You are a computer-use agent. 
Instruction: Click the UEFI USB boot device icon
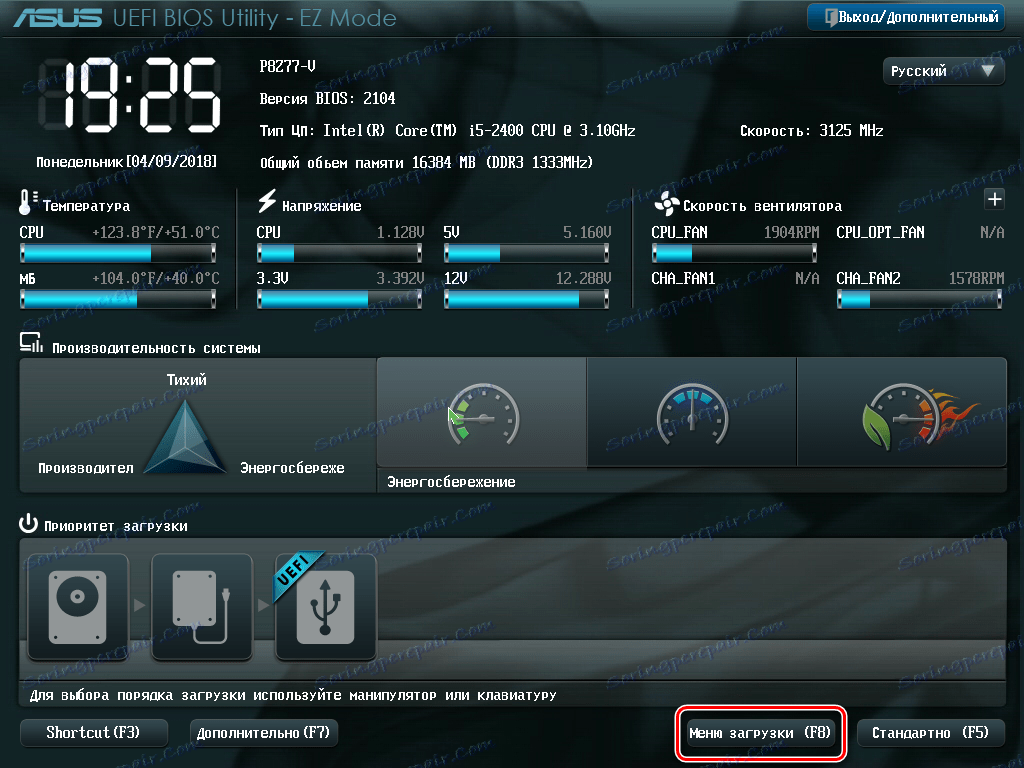[x=326, y=607]
